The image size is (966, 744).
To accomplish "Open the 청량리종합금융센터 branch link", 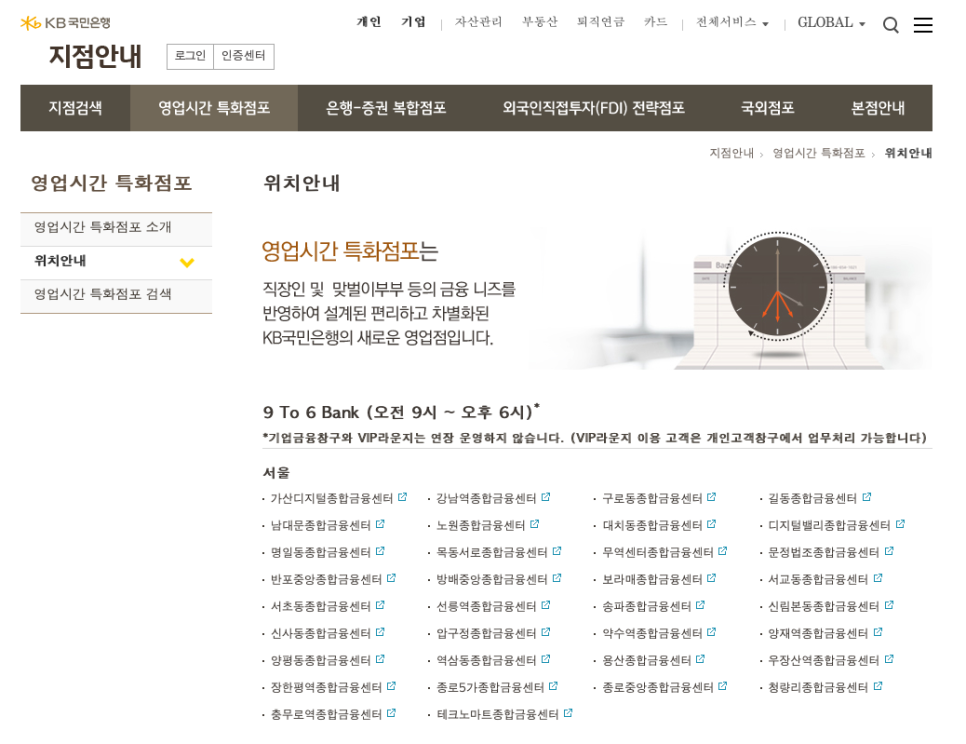I will click(818, 687).
